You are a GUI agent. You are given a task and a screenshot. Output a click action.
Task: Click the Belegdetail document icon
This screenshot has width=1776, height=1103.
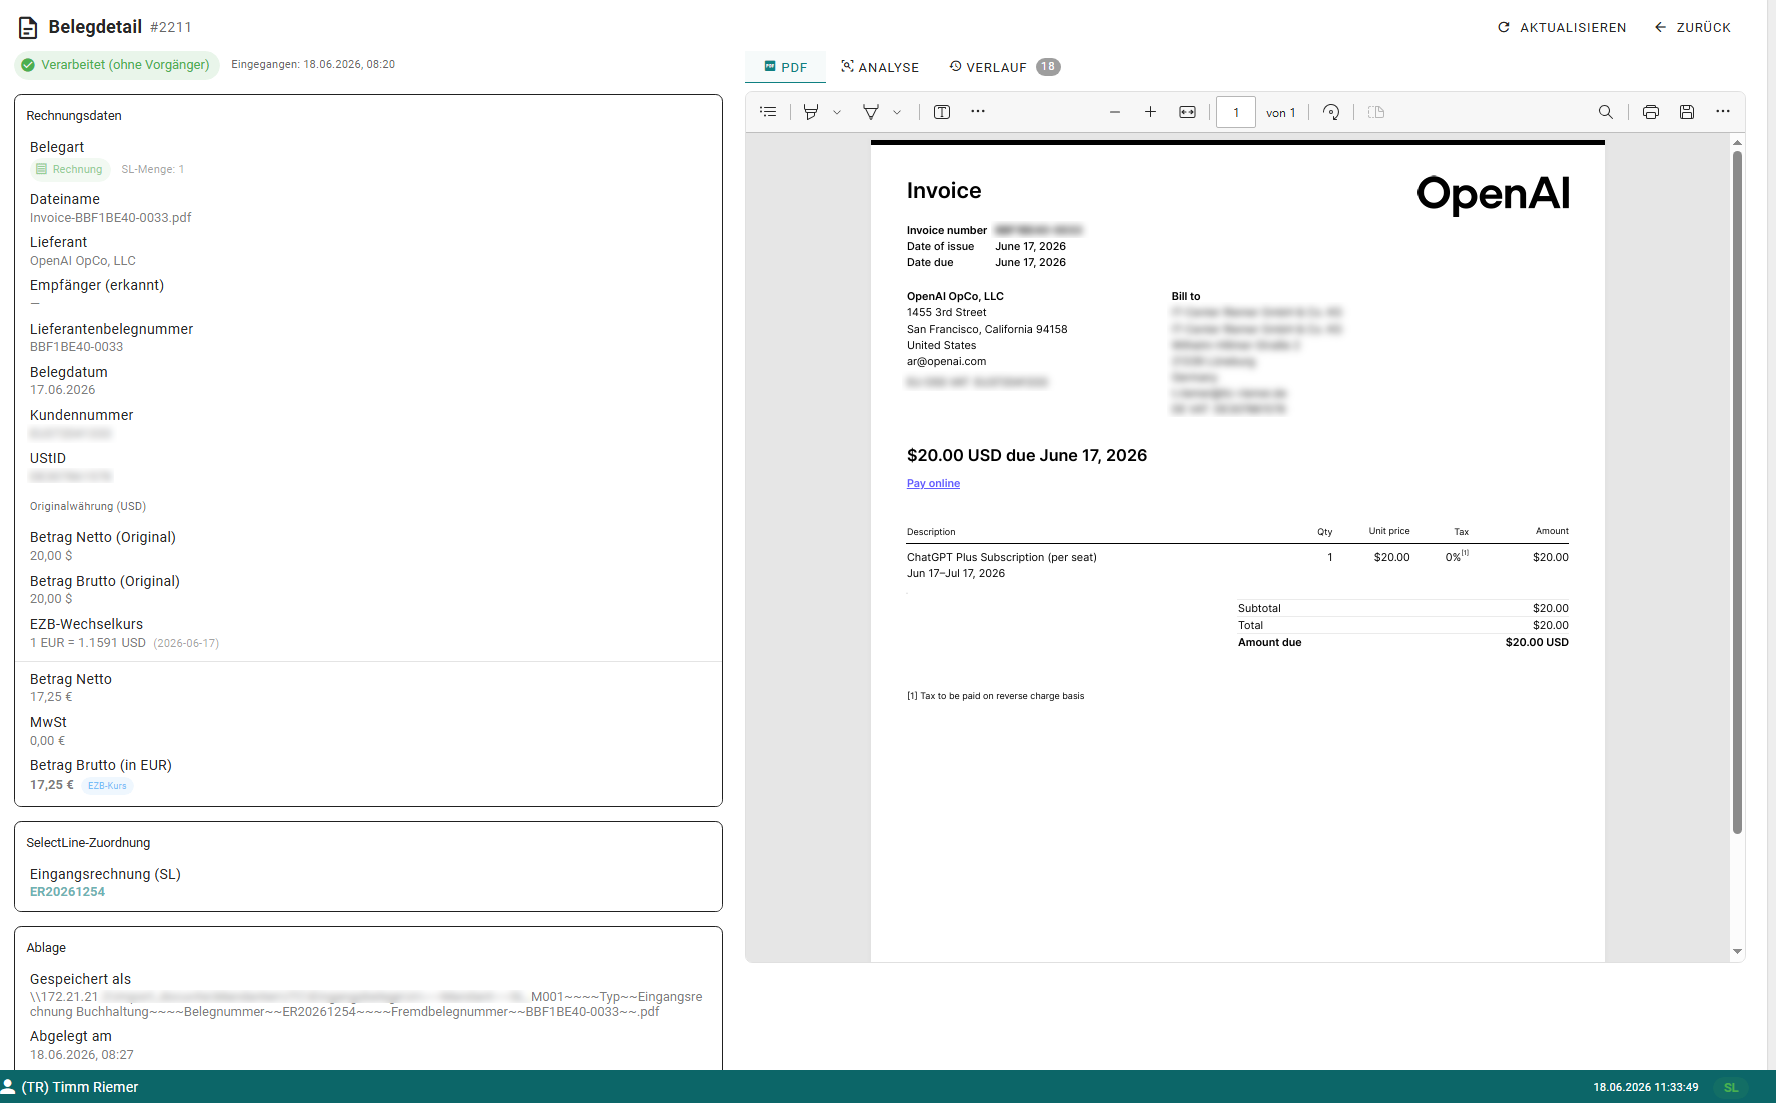(28, 28)
